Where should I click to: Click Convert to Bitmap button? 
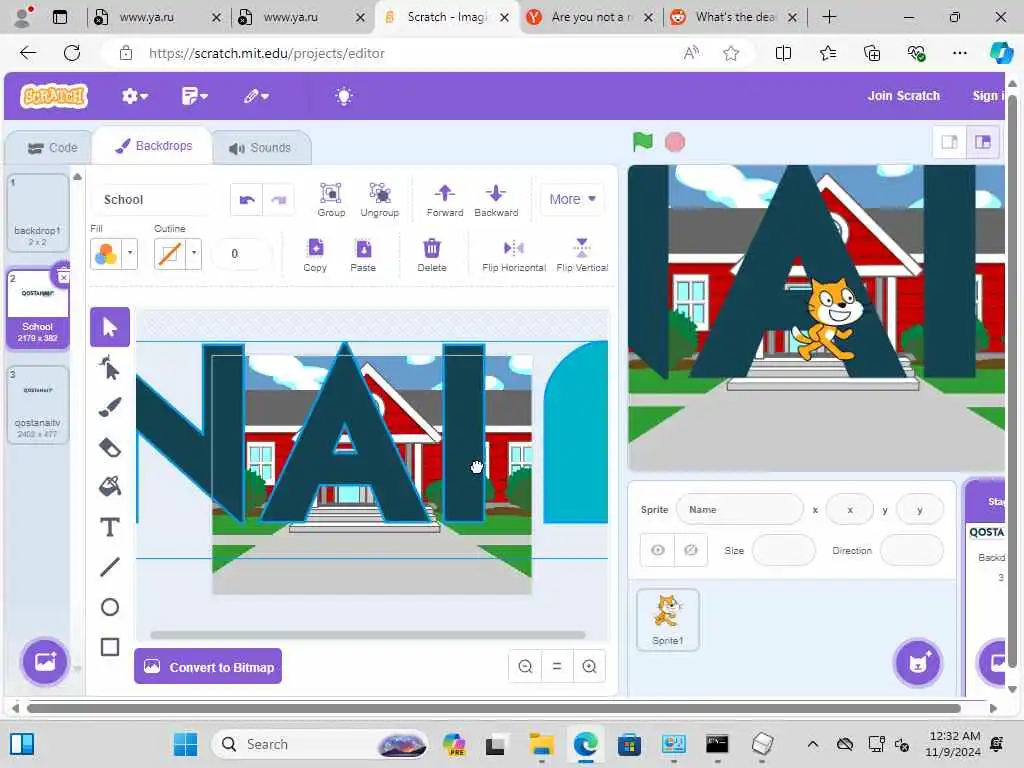[x=208, y=667]
